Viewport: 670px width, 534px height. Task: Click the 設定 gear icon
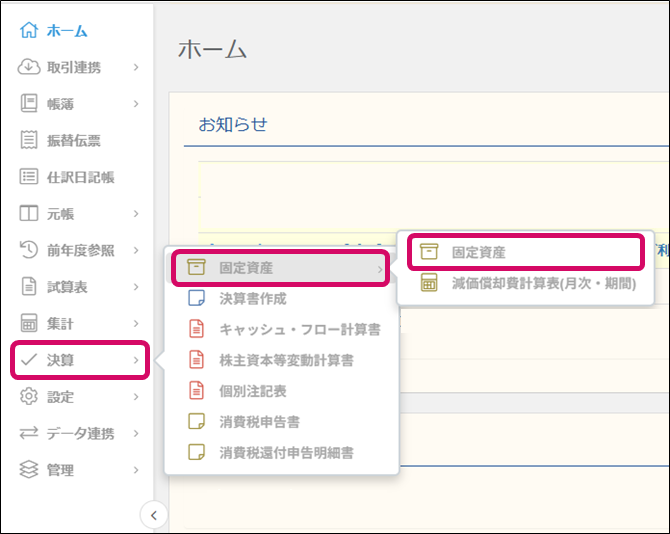point(29,397)
